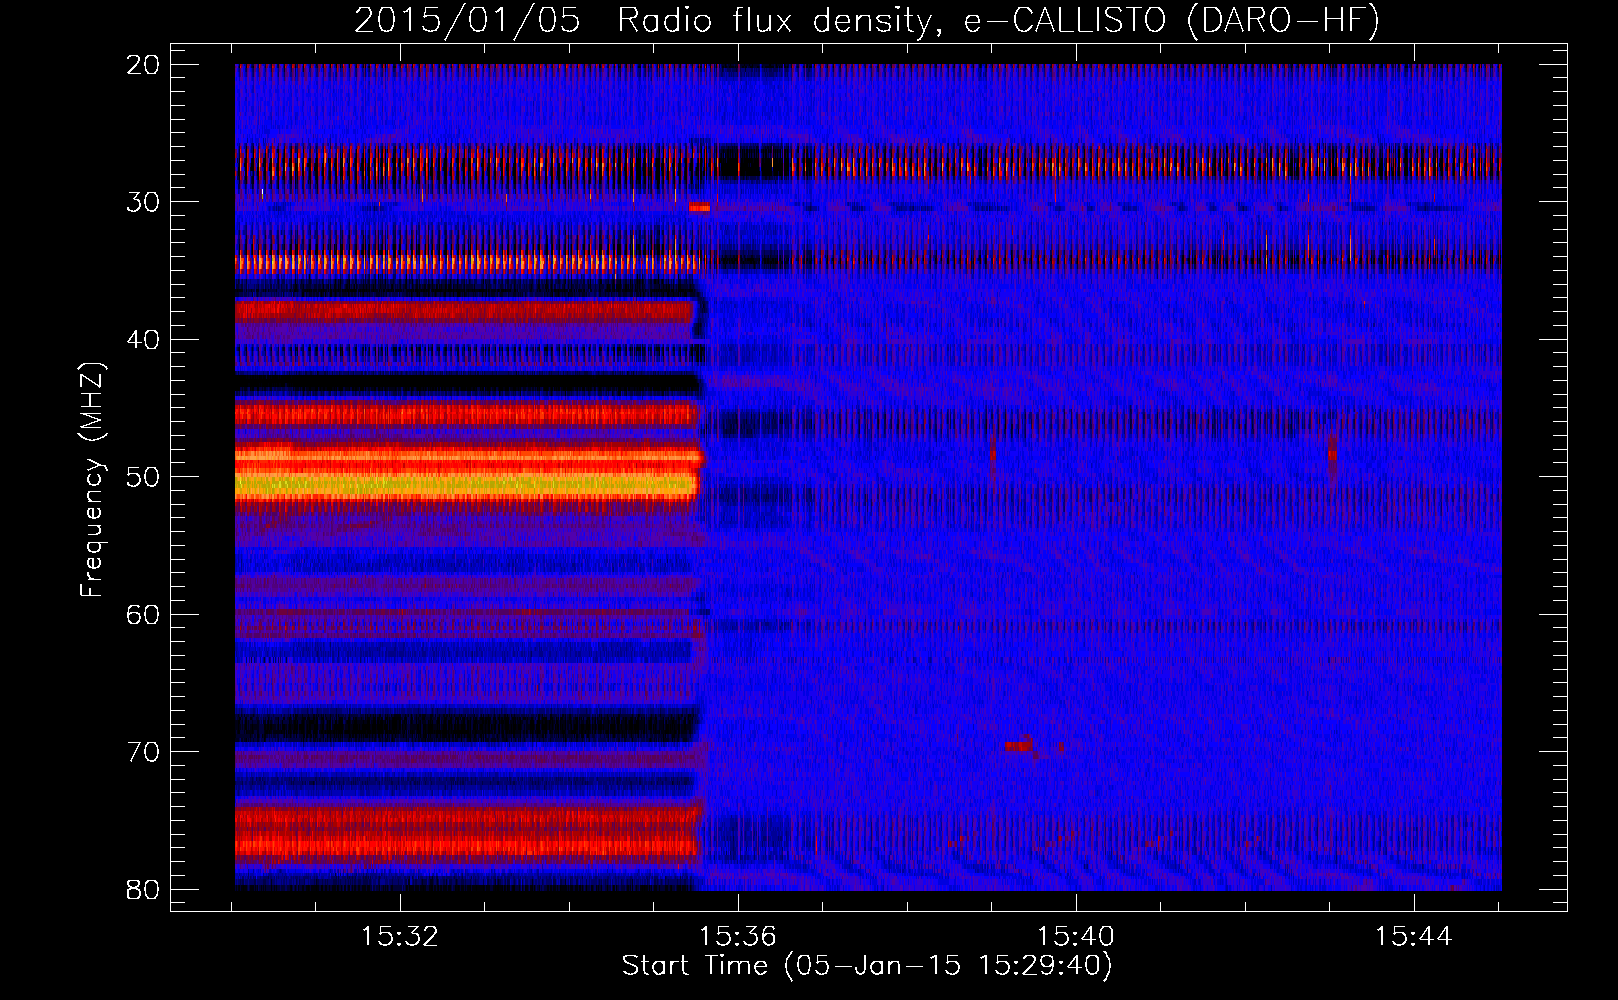
Task: Click the 30 MHz frequency tick label
Action: (x=143, y=202)
